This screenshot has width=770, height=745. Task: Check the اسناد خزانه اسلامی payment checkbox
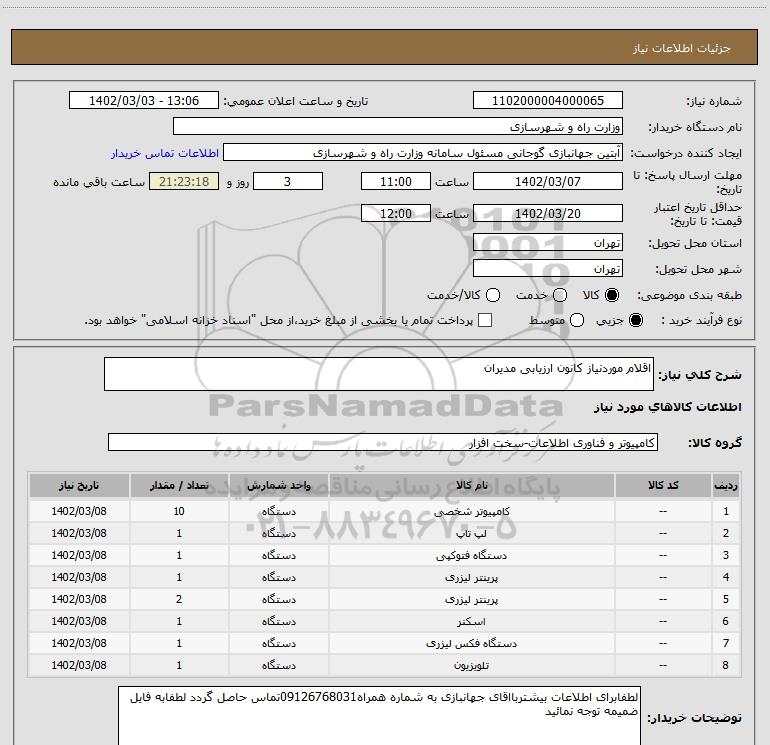click(x=485, y=320)
